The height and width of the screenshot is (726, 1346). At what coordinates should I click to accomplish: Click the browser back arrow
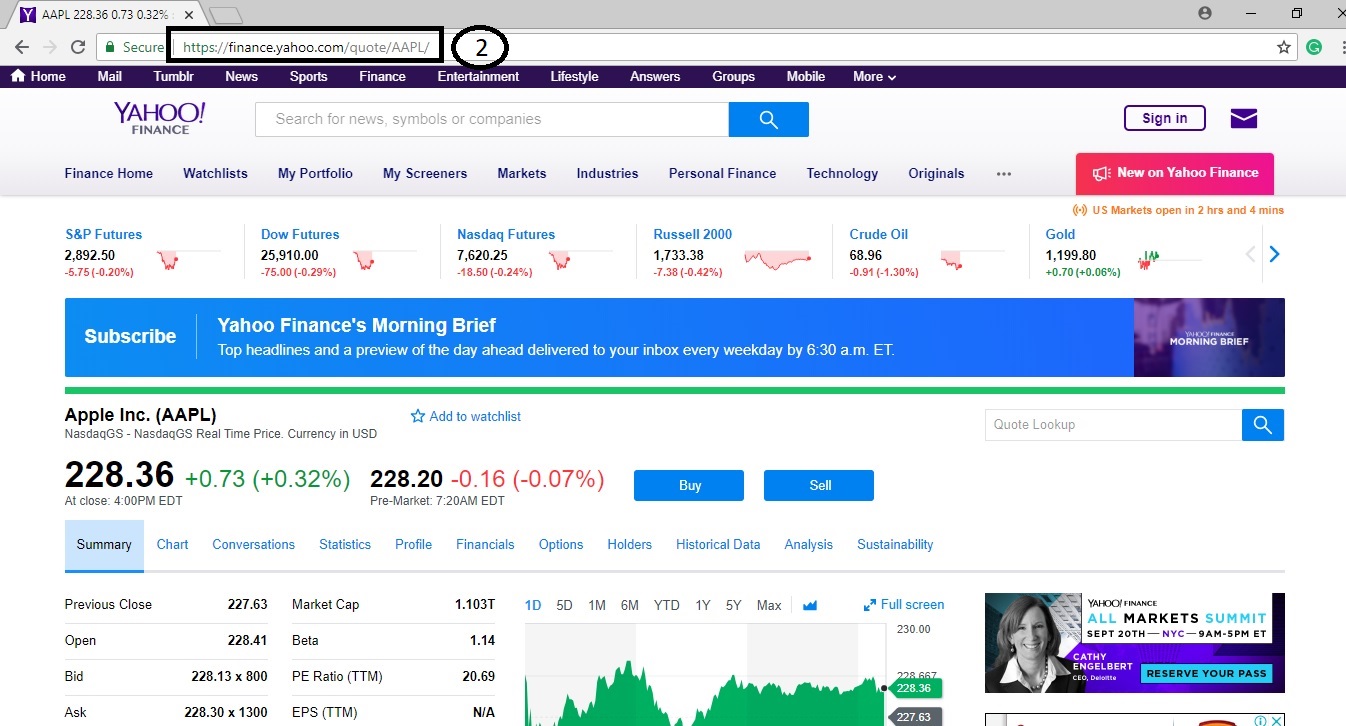pyautogui.click(x=21, y=47)
